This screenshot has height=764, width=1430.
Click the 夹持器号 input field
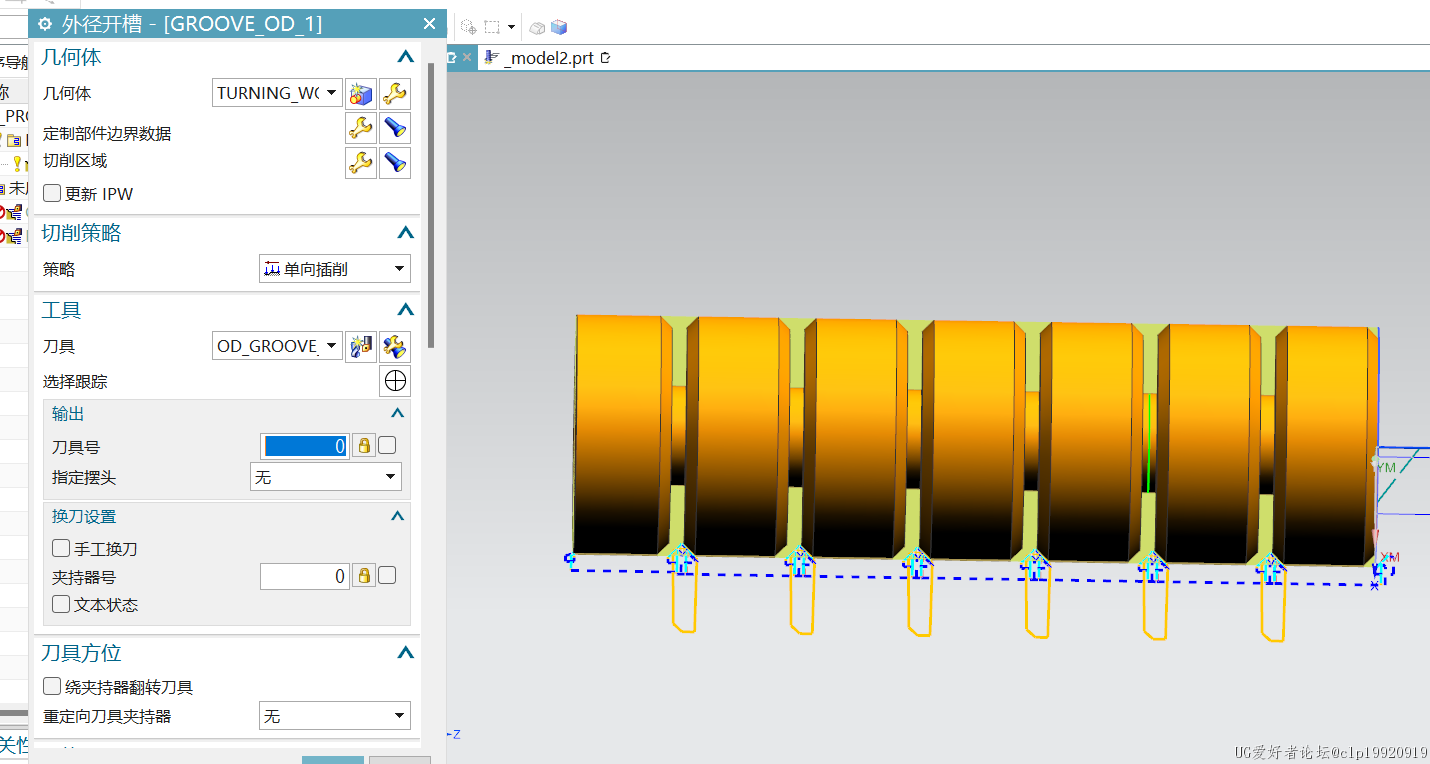(305, 576)
